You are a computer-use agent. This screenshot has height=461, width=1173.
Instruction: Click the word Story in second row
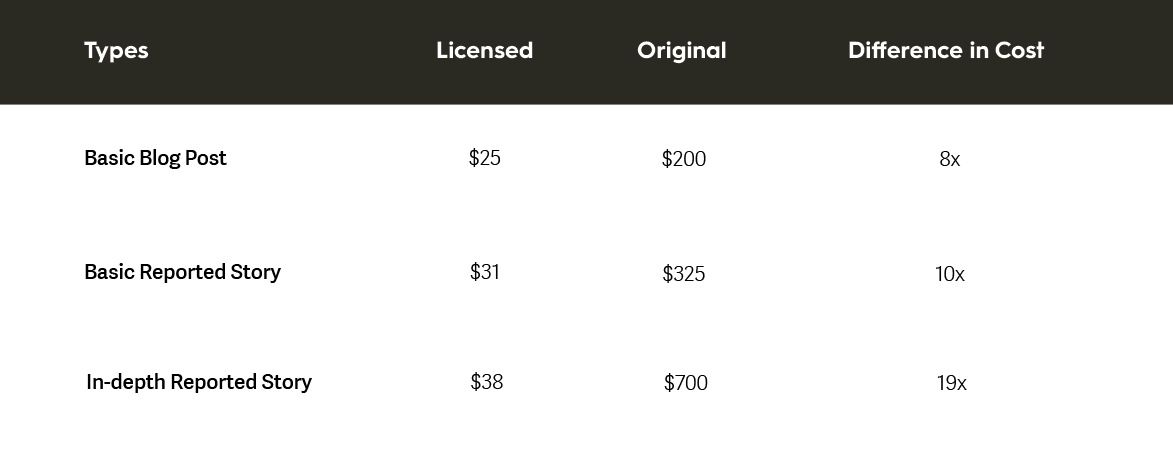pos(255,272)
